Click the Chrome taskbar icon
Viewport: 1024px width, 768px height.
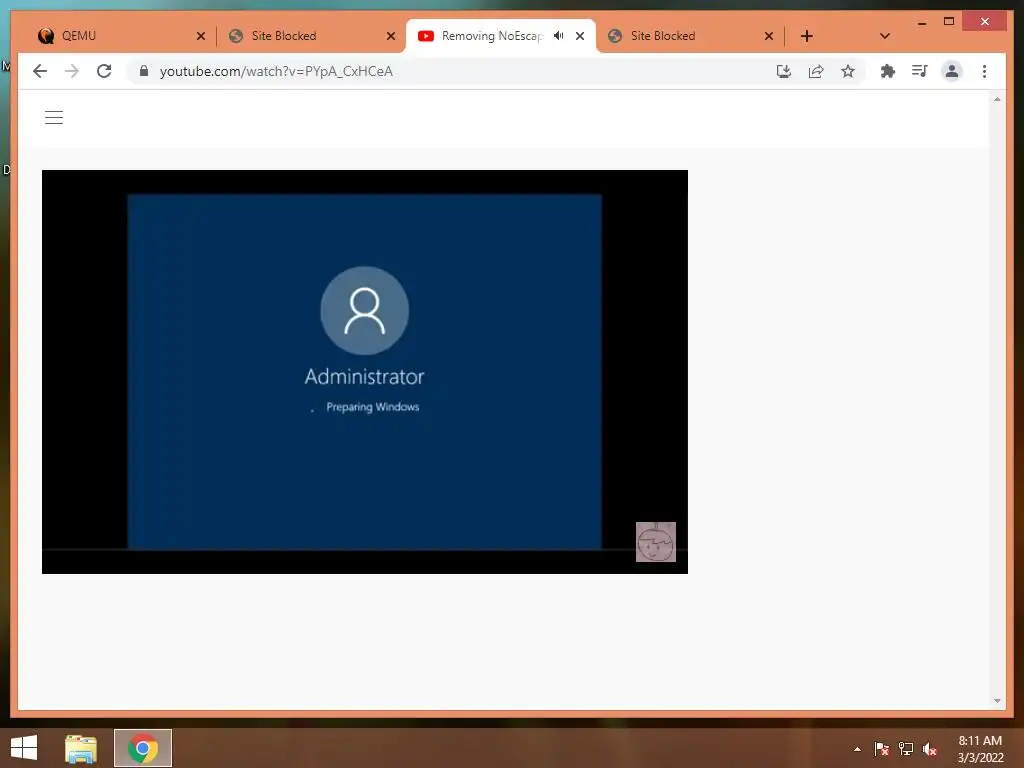(143, 748)
